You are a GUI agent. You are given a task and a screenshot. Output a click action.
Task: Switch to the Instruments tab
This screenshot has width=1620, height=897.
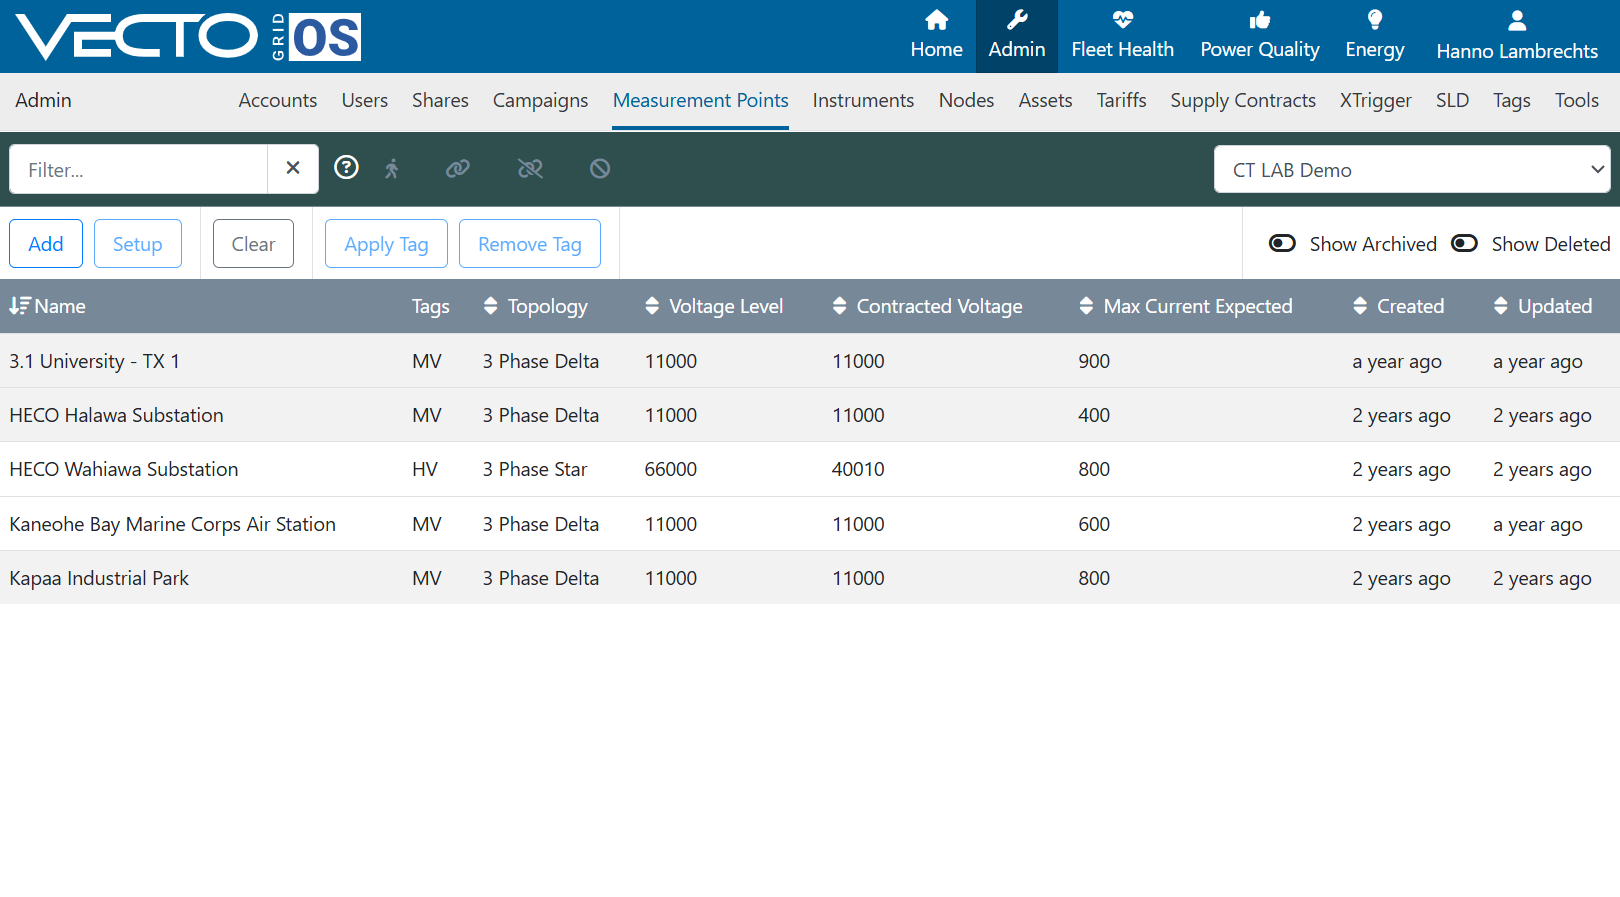[863, 100]
